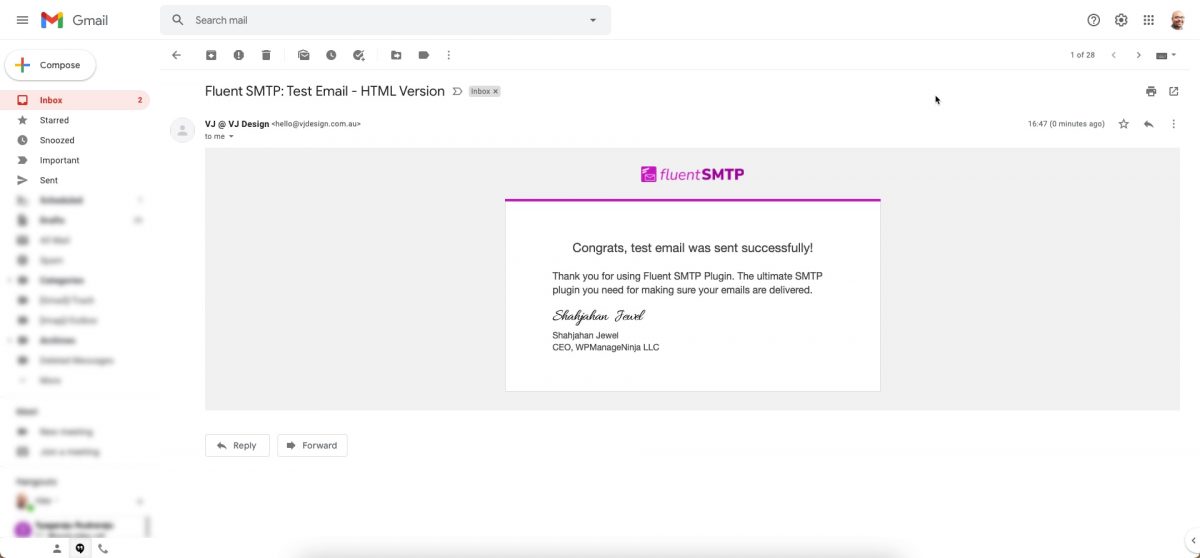Image resolution: width=1200 pixels, height=558 pixels.
Task: Toggle the importance marker beside the subject
Action: click(x=457, y=91)
